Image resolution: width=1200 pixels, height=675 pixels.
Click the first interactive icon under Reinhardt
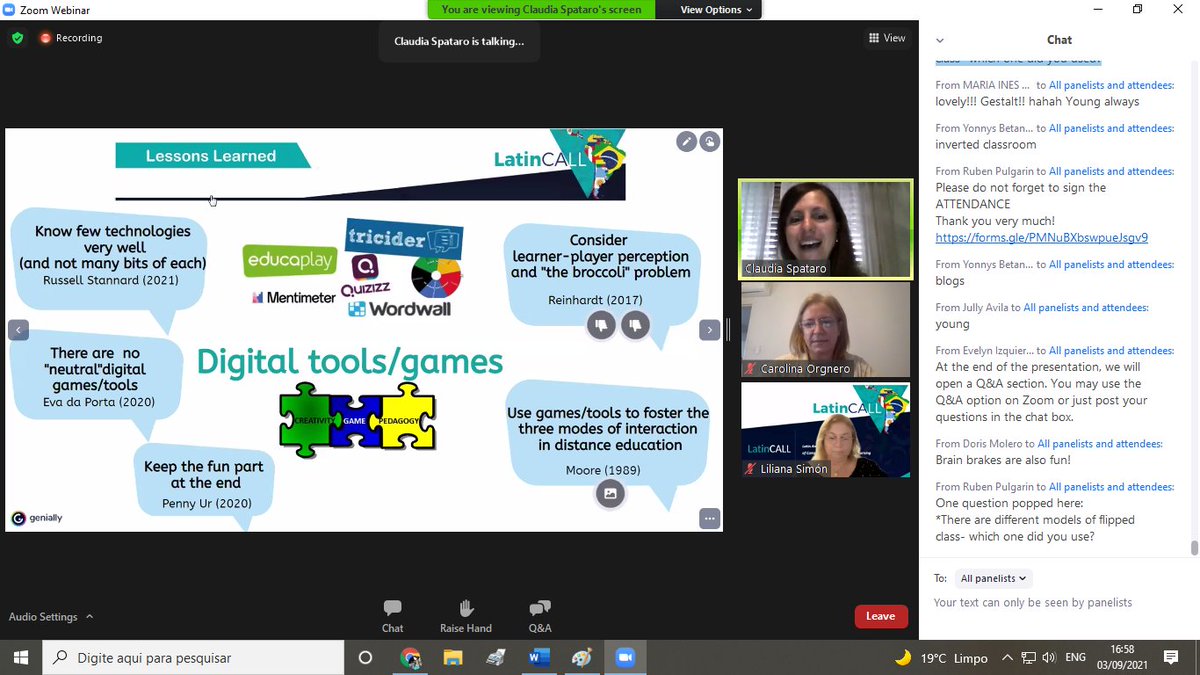click(x=601, y=324)
